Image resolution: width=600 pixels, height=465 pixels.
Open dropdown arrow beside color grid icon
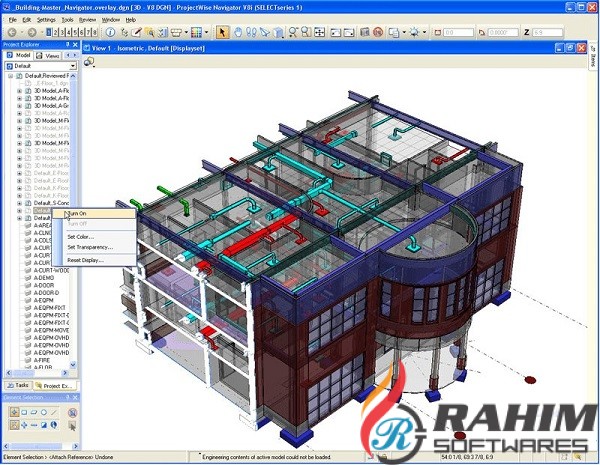click(207, 33)
